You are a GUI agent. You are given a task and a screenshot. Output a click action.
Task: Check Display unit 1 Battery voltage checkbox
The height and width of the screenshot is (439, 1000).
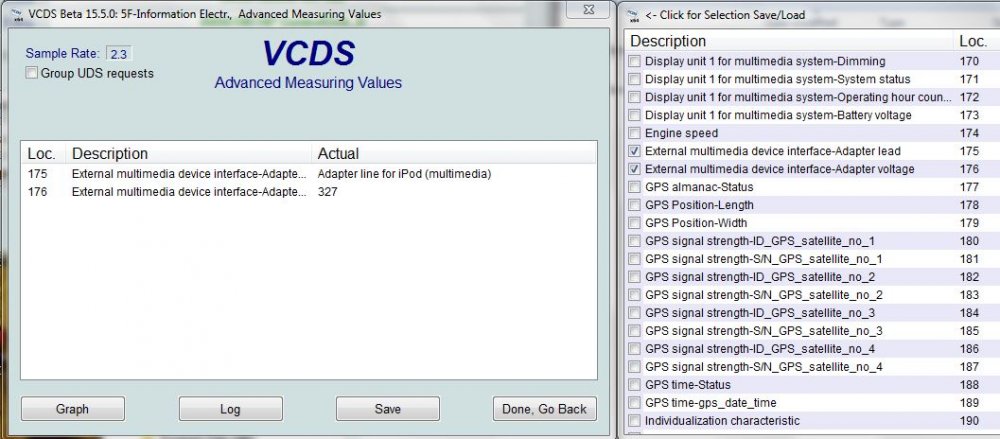click(635, 115)
